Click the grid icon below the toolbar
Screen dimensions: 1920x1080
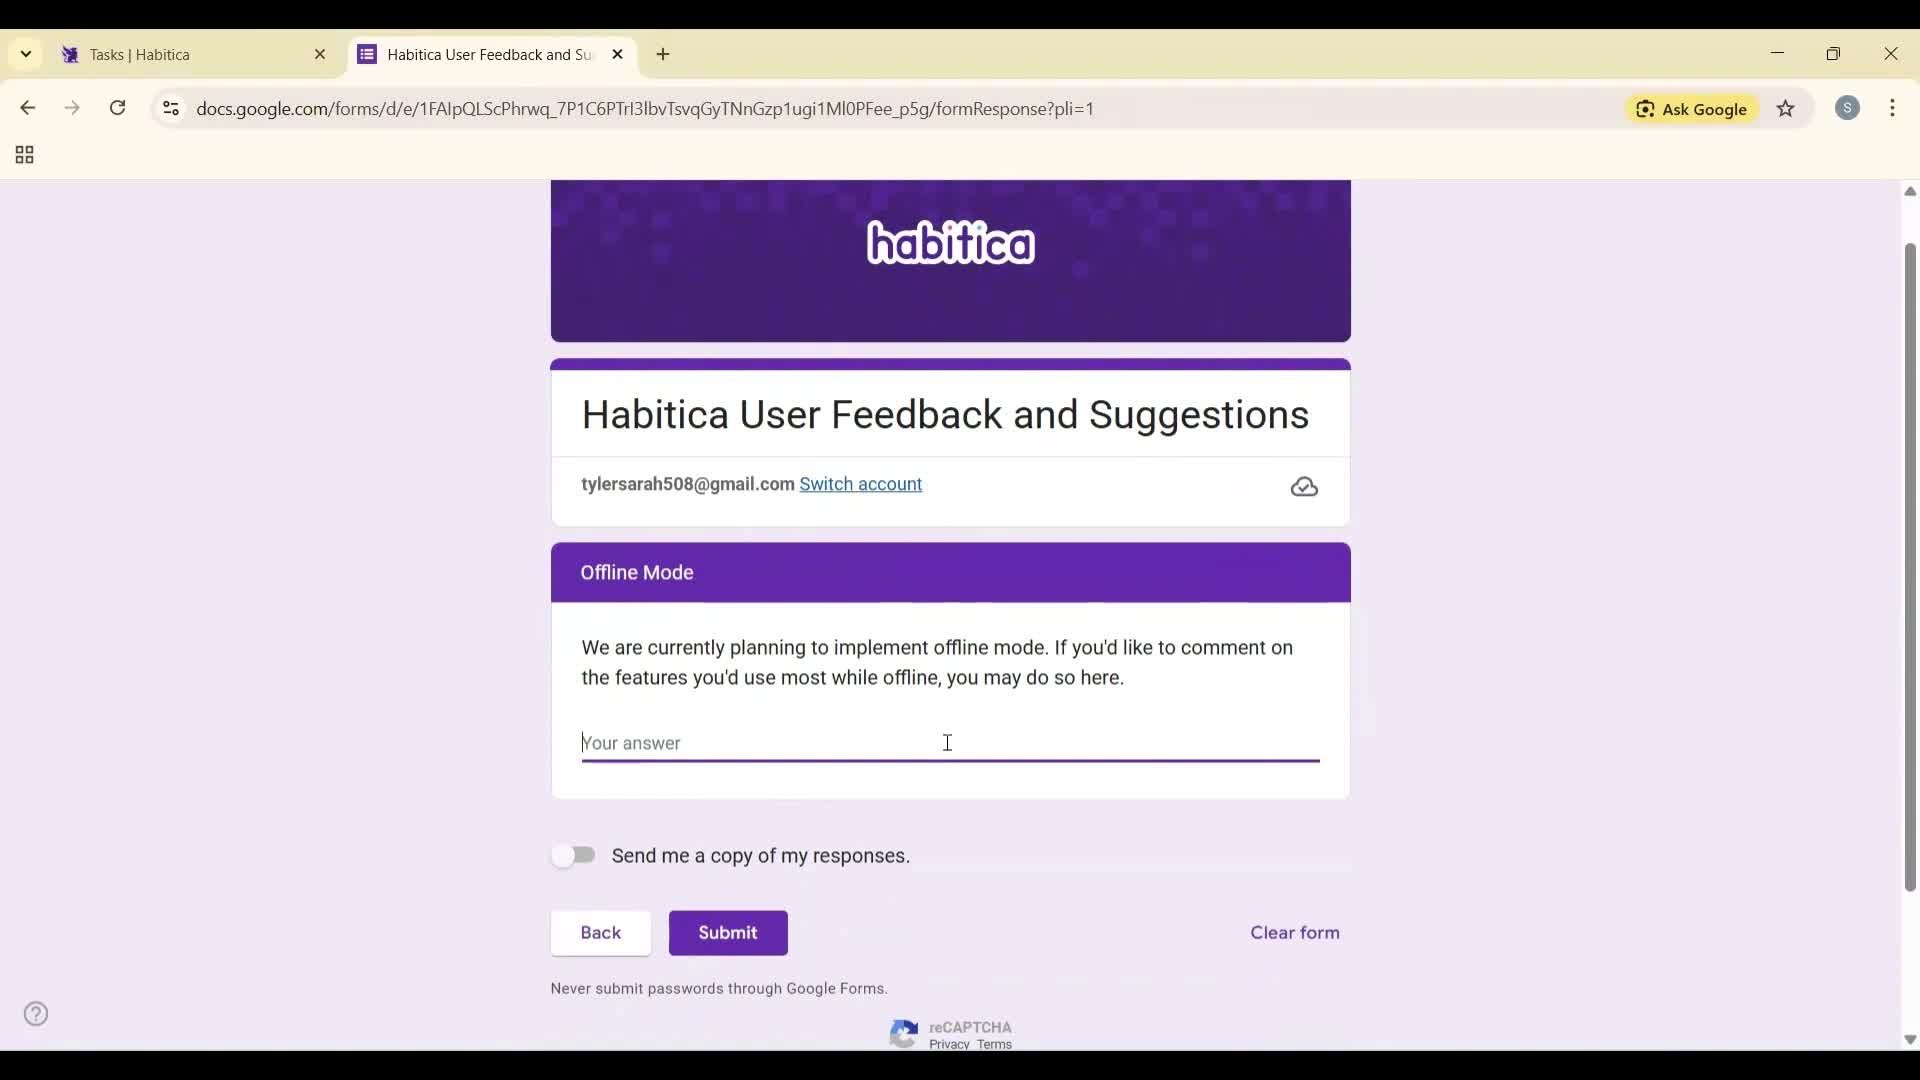22,154
